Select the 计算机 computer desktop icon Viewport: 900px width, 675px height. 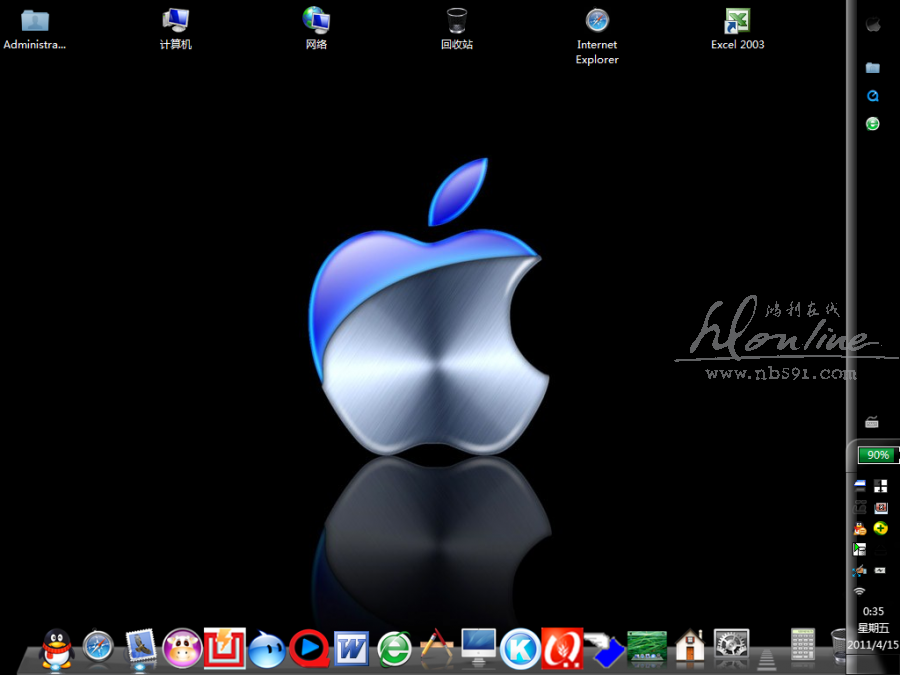(x=176, y=28)
